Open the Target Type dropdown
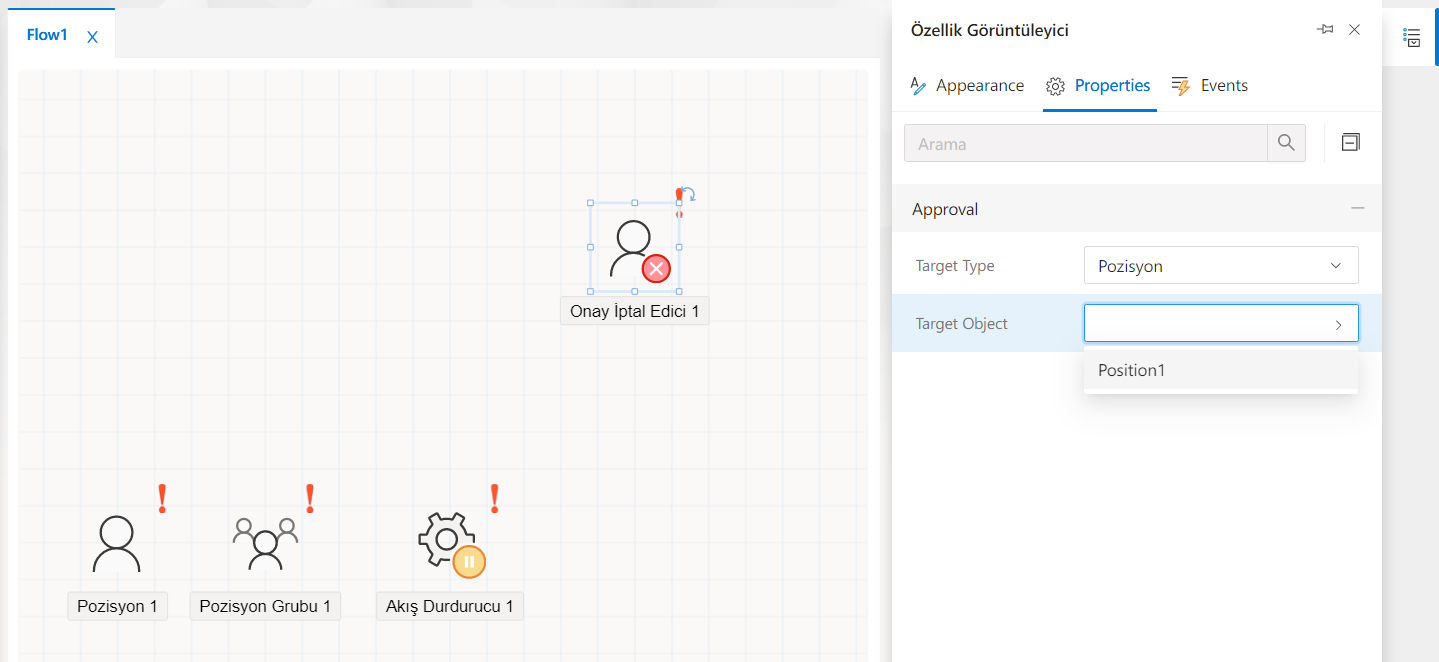 [x=1220, y=266]
